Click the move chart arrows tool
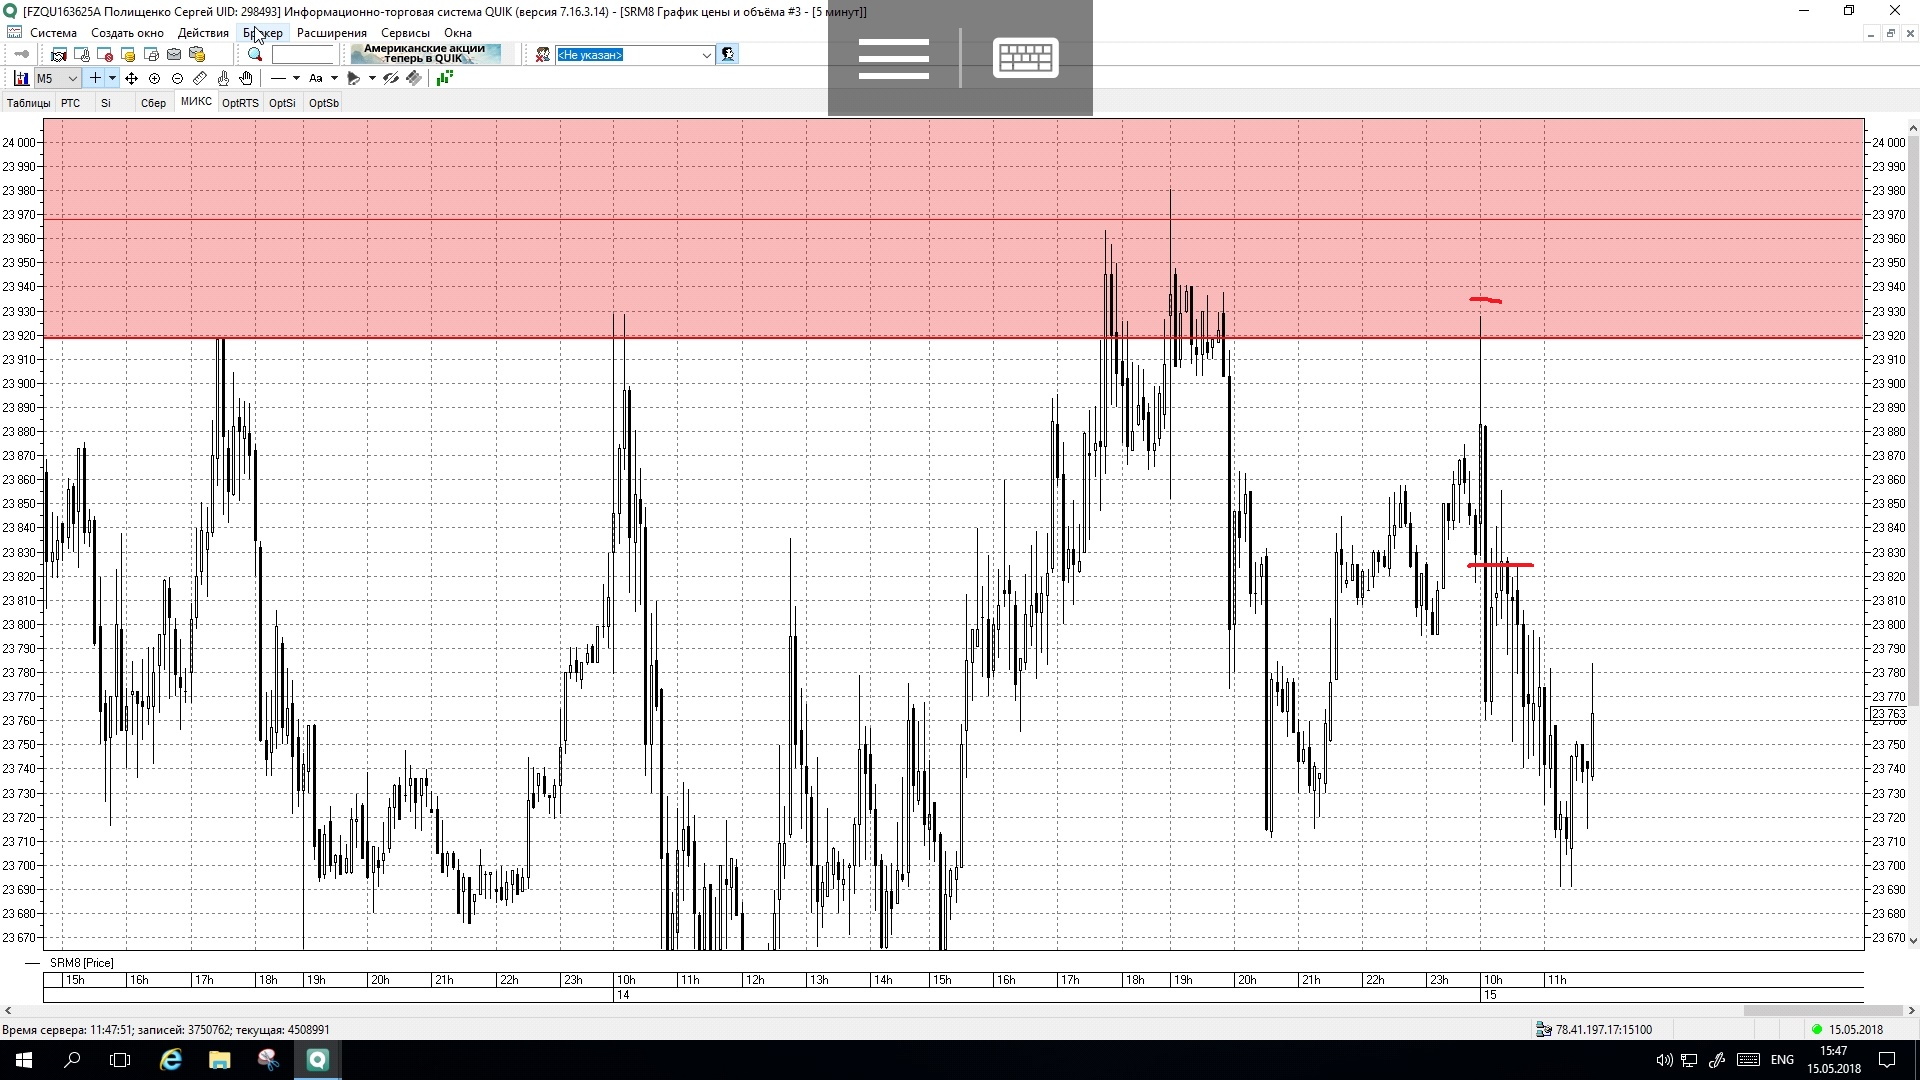The width and height of the screenshot is (1920, 1080). click(x=131, y=78)
